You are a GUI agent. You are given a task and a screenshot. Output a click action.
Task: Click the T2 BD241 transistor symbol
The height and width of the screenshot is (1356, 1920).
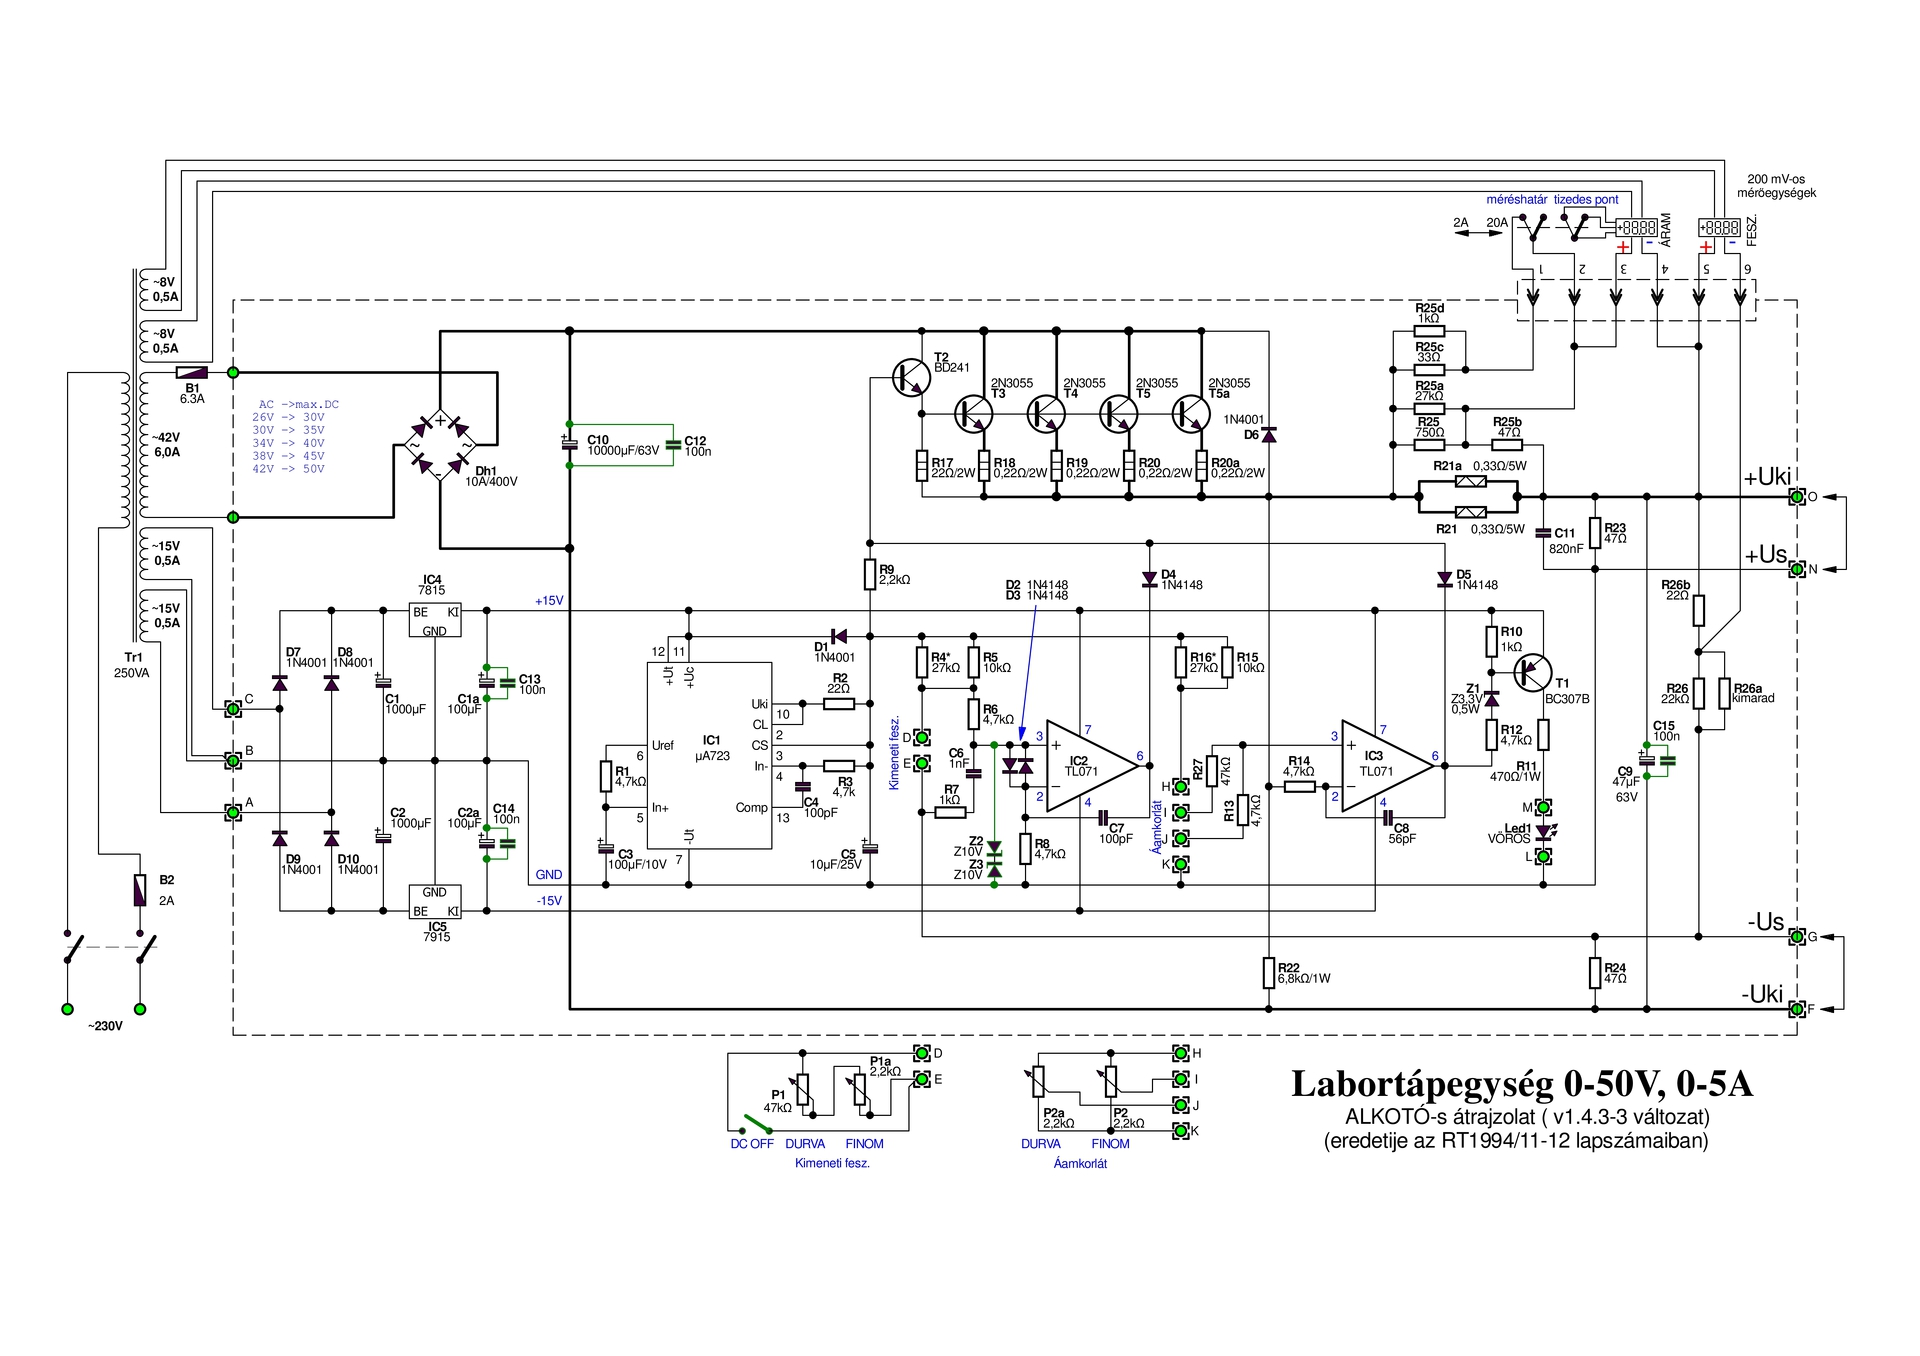(x=911, y=377)
